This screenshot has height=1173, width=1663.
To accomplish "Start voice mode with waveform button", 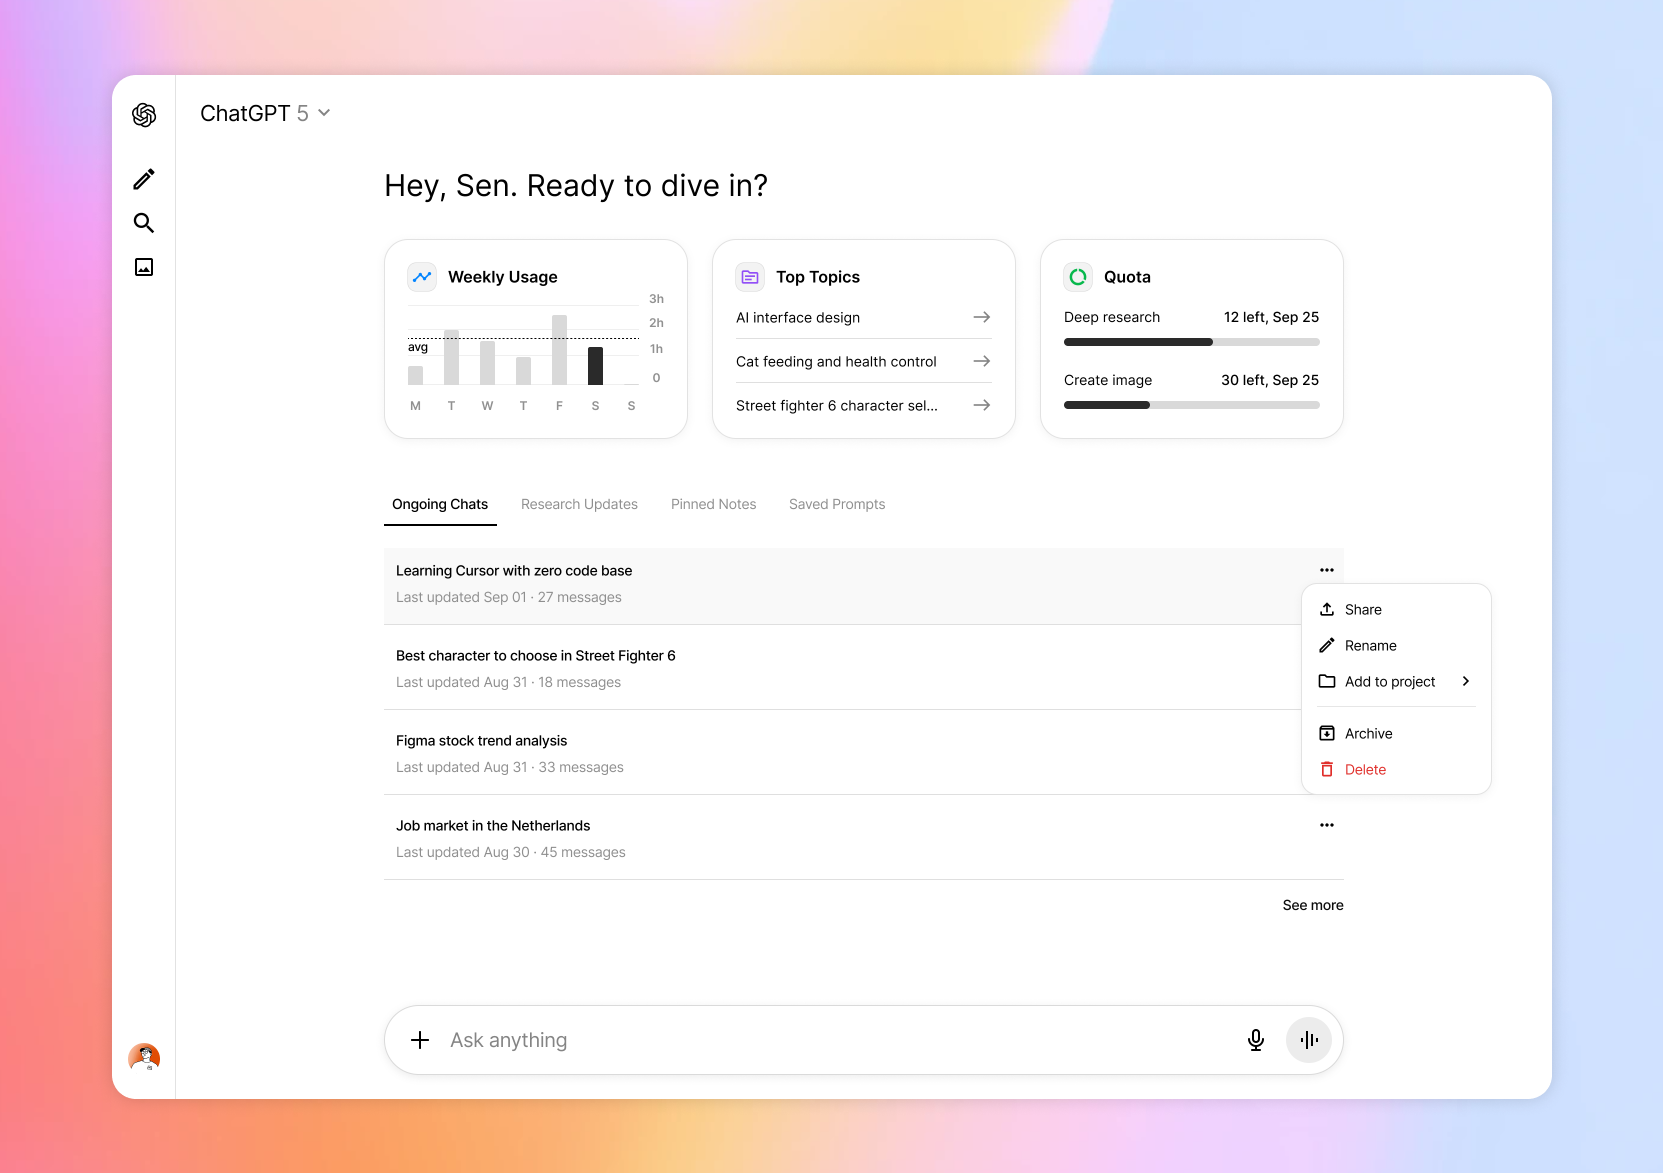I will pyautogui.click(x=1308, y=1040).
